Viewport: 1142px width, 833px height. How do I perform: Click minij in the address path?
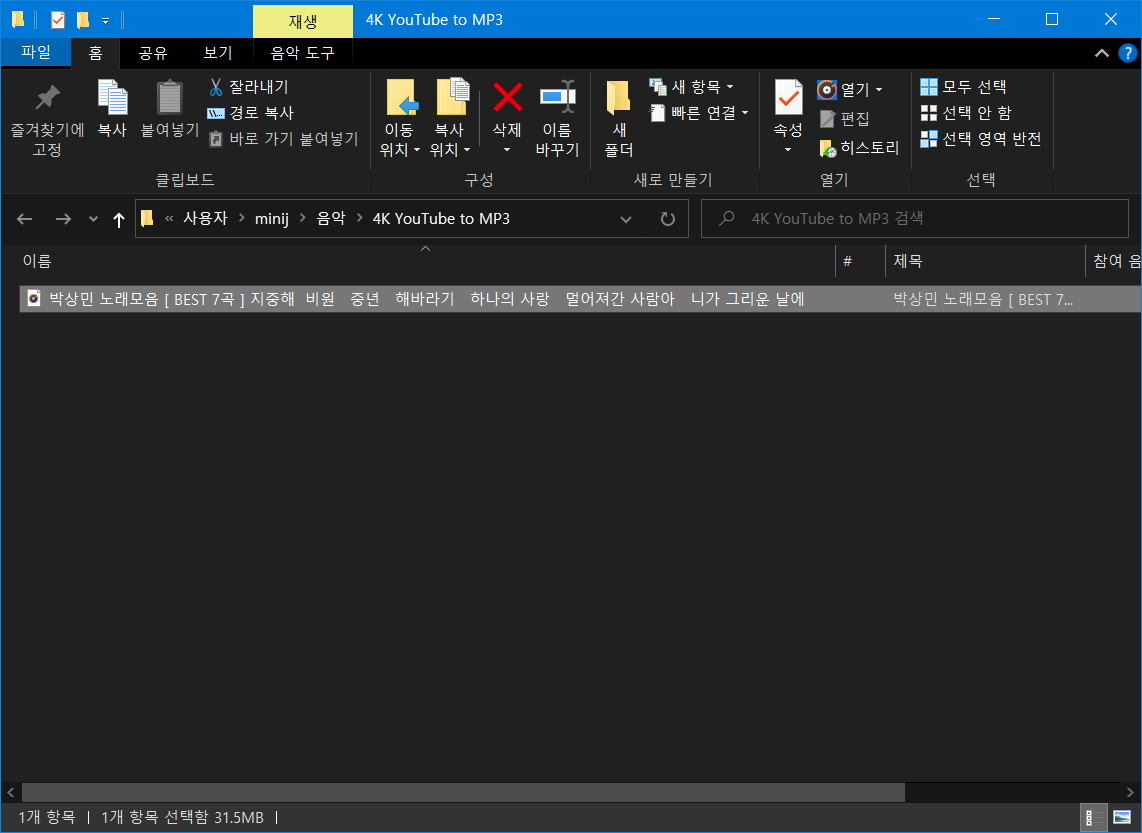point(272,218)
